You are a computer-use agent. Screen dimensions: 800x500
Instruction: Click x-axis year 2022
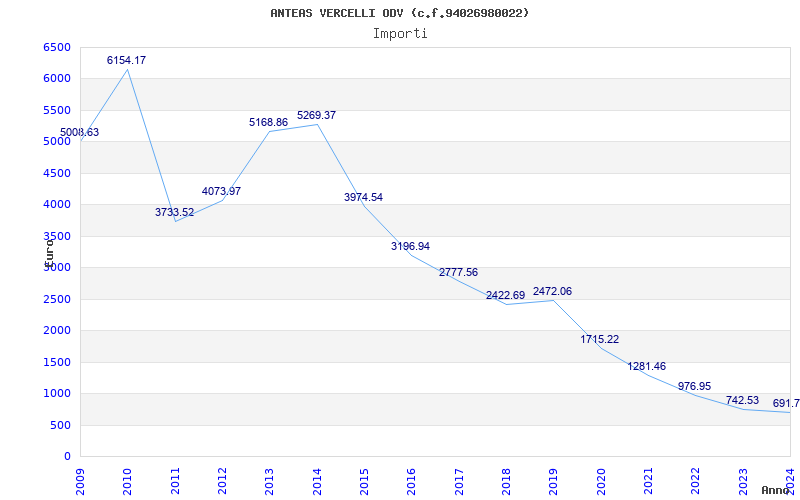[x=695, y=481]
